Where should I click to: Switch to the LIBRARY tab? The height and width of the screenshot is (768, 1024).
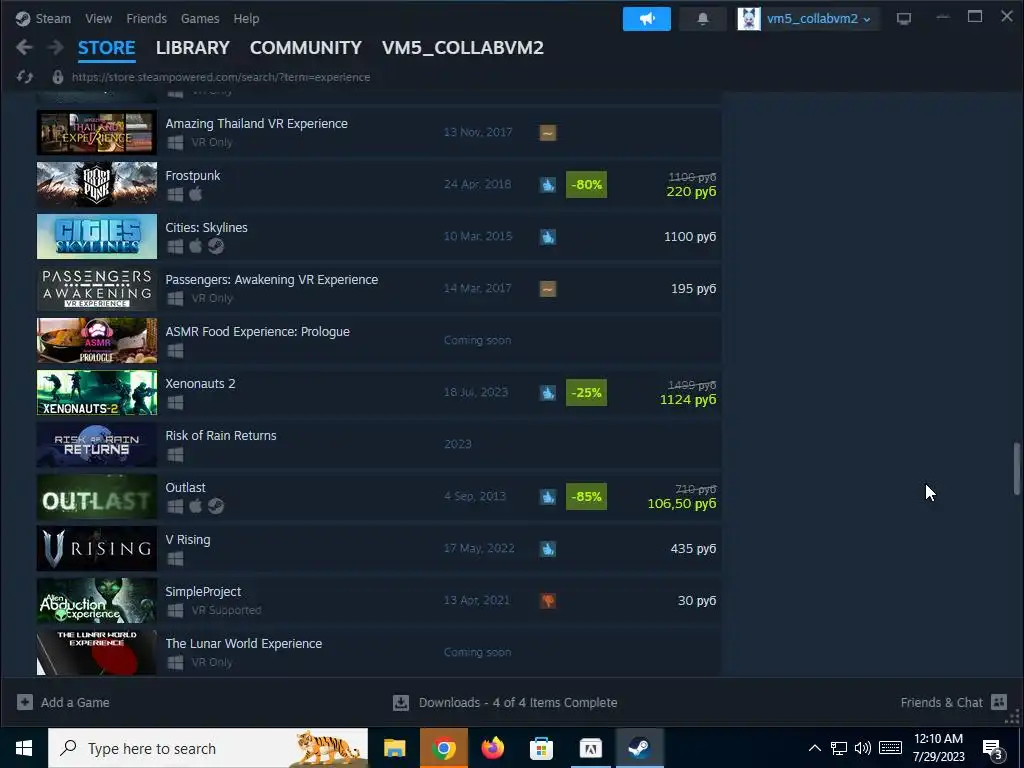click(x=193, y=48)
